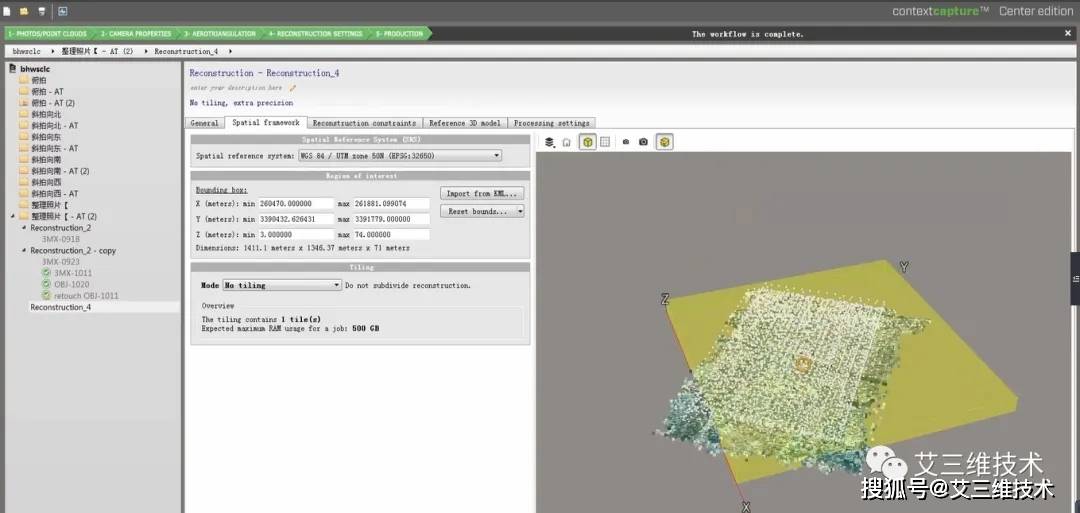
Task: Collapse the Reconstruction_2 tree node
Action: (x=24, y=228)
